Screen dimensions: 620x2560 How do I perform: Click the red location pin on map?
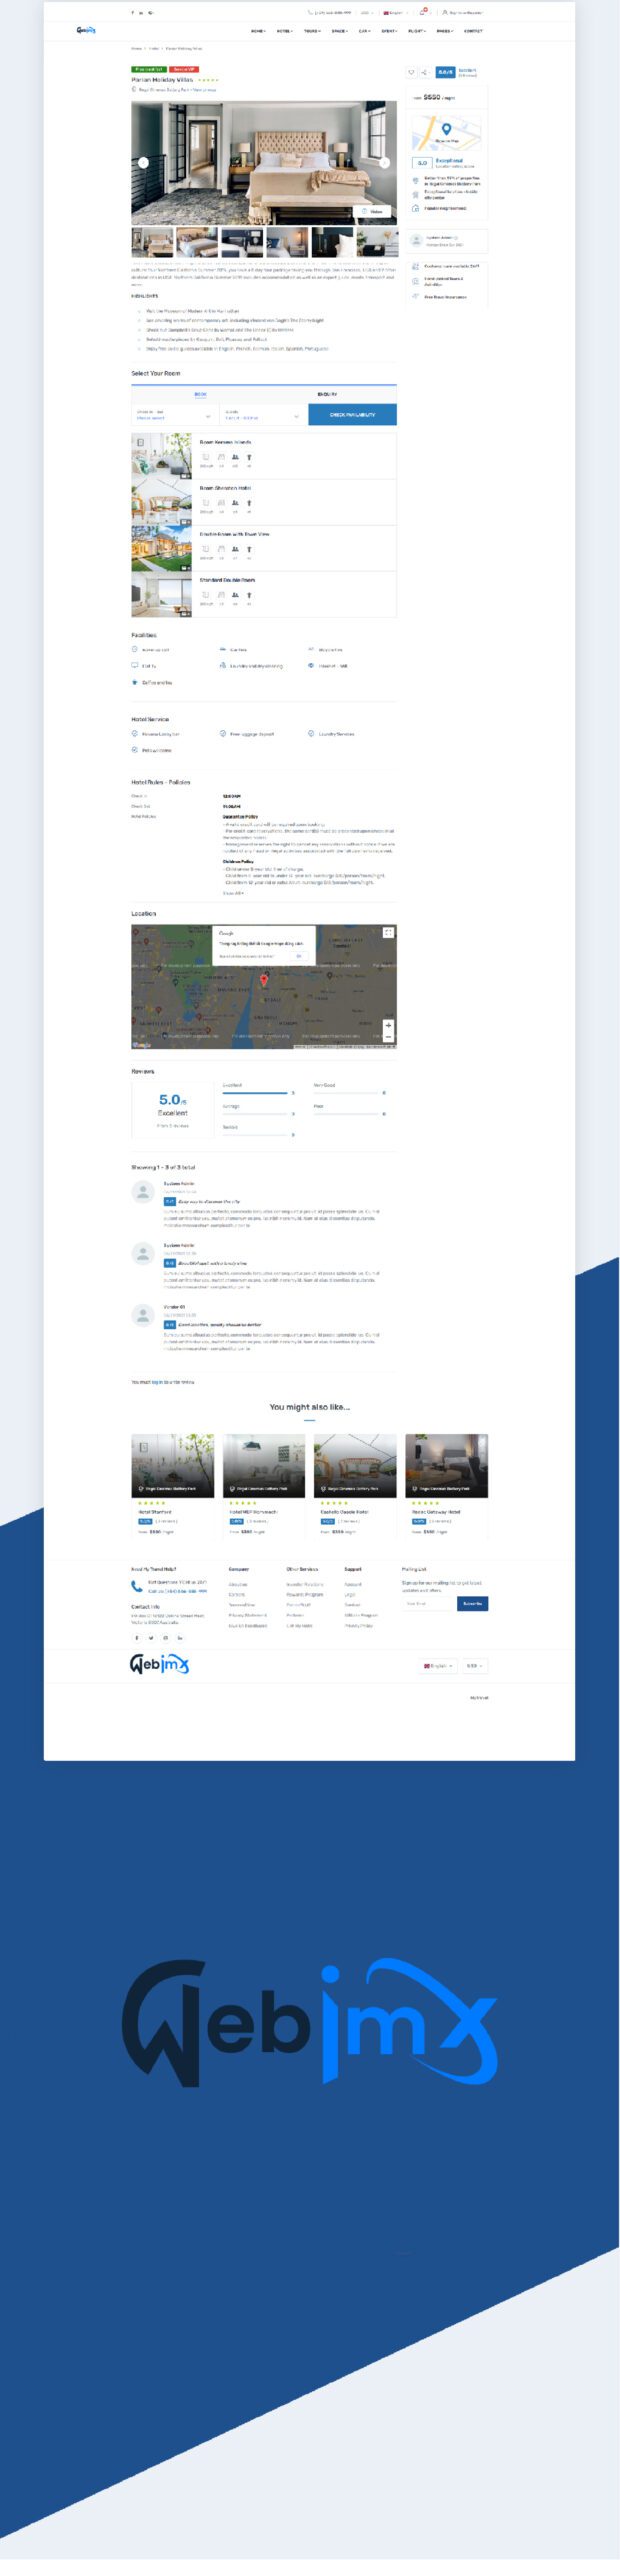pos(264,980)
